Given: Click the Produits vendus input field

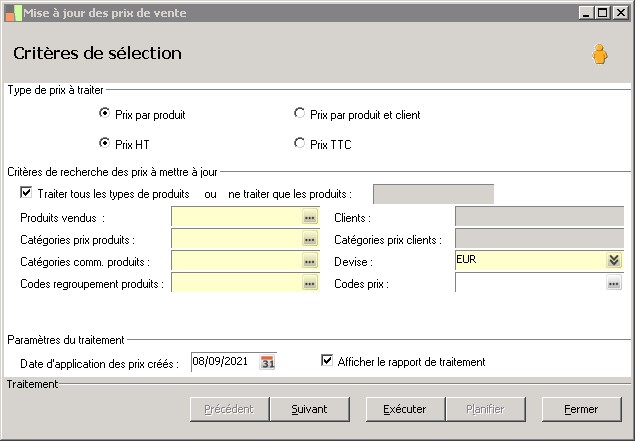Looking at the screenshot, I should tap(236, 217).
